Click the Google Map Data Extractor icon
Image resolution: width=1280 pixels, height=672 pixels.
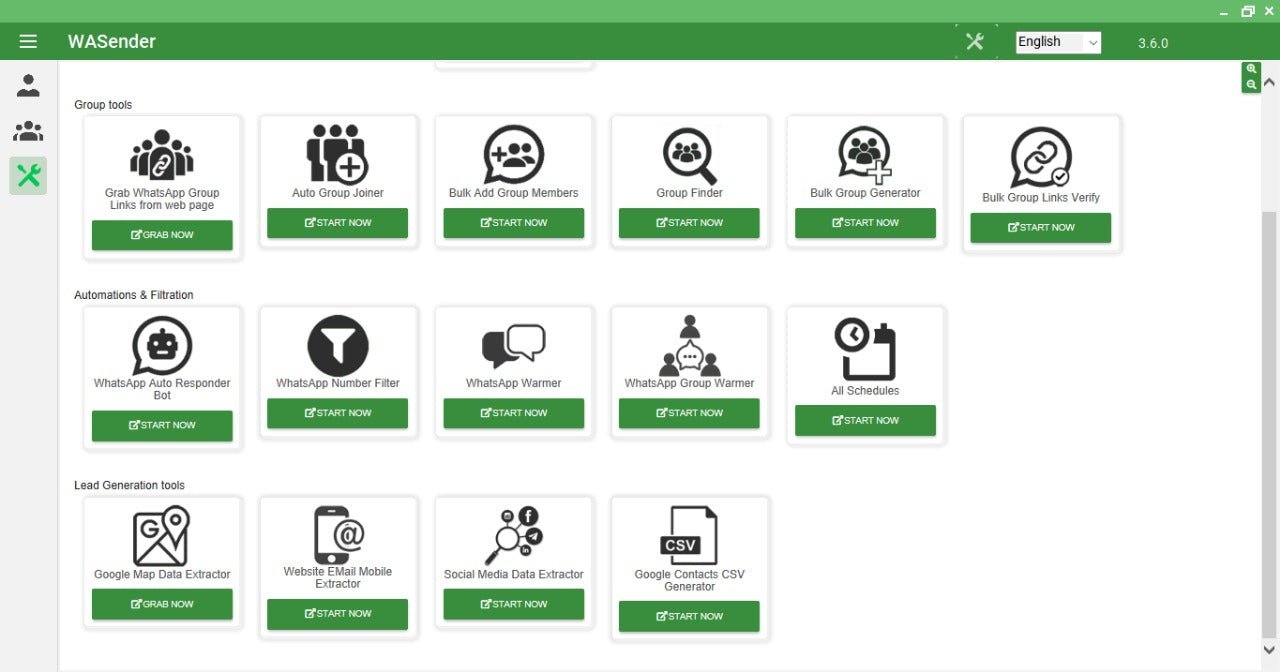click(162, 537)
